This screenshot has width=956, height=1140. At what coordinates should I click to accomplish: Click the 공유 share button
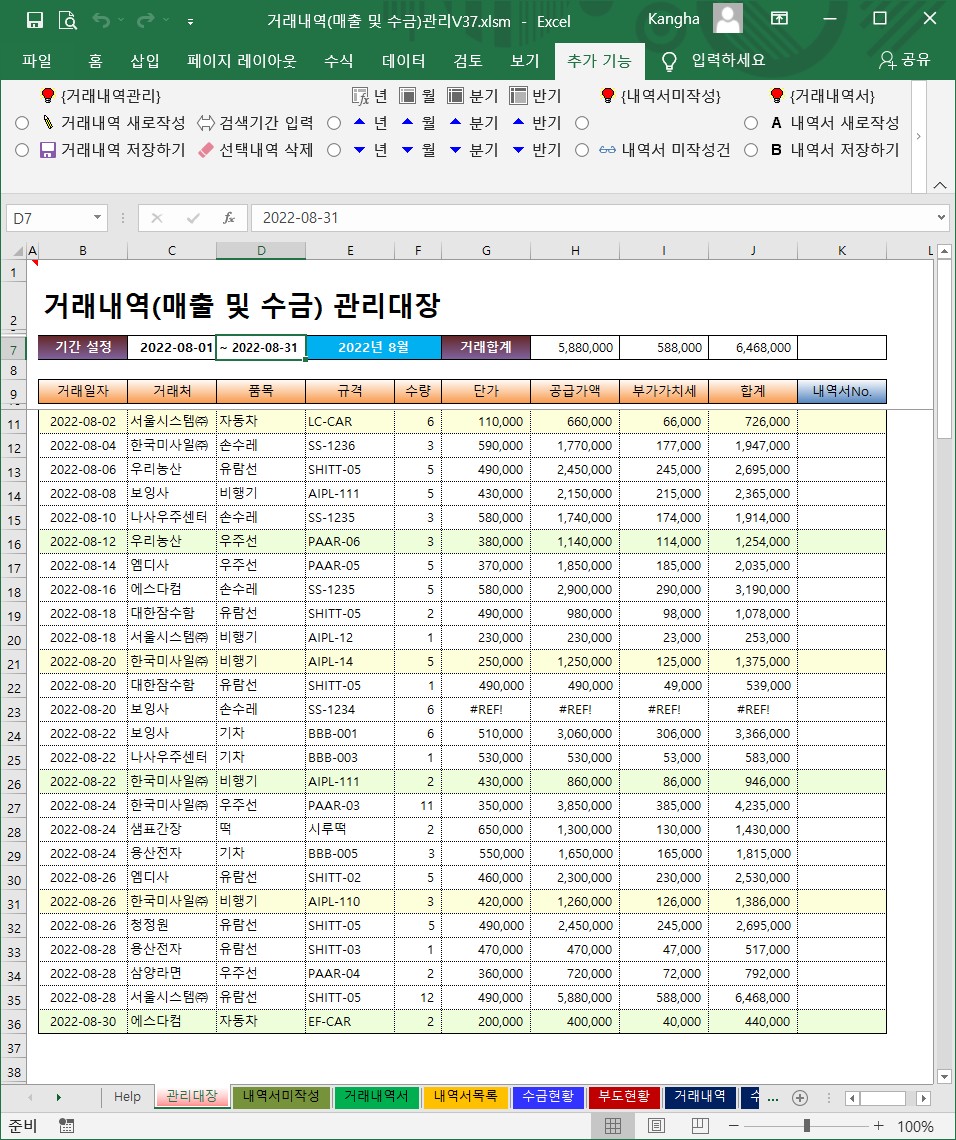click(x=904, y=60)
